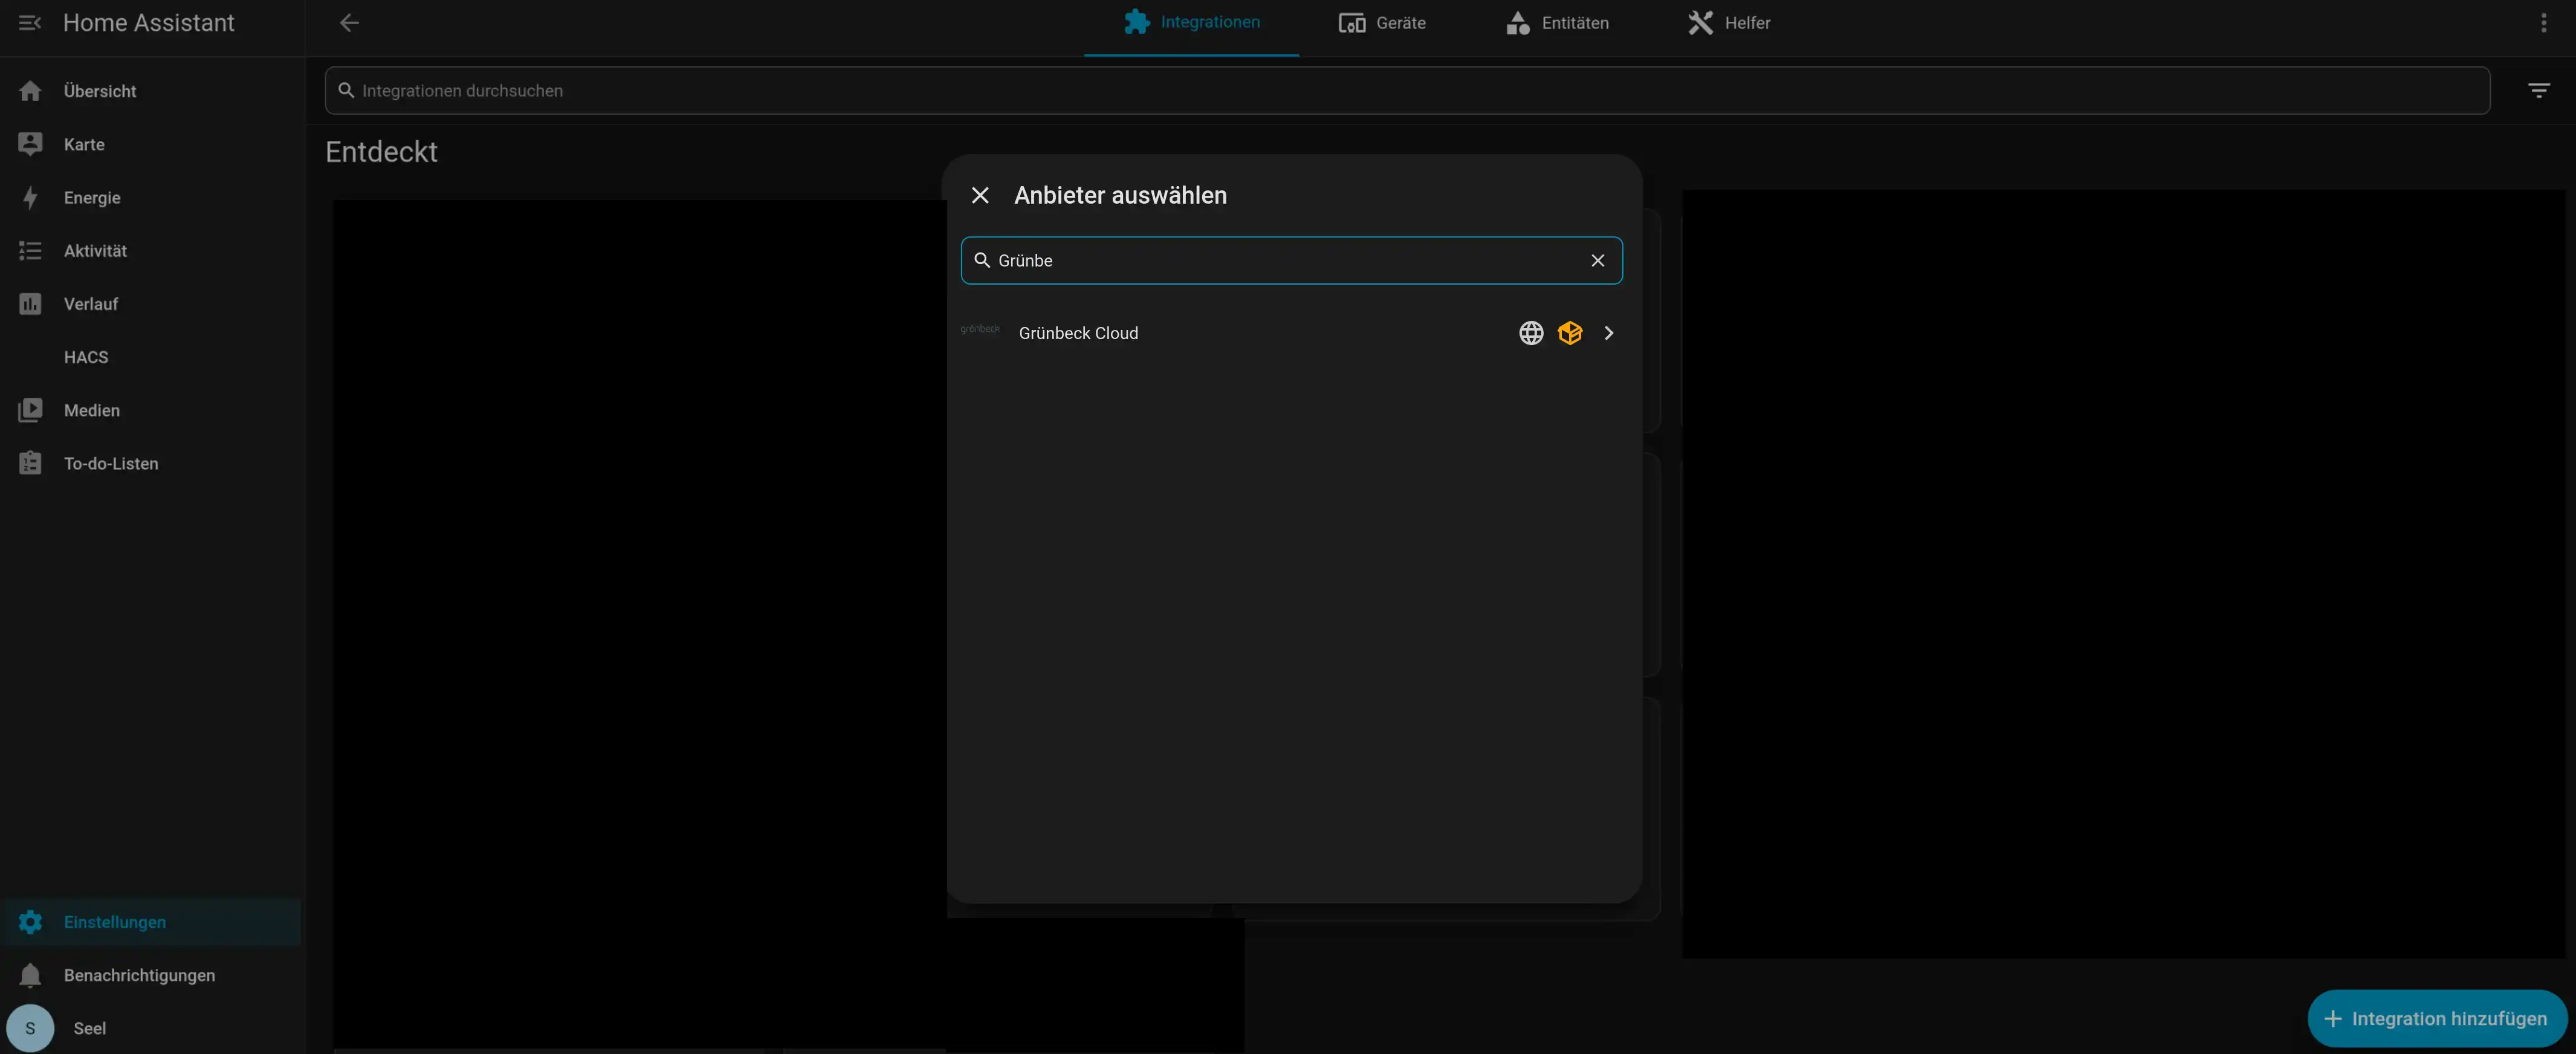Show Benachrichtigungen notifications
The width and height of the screenshot is (2576, 1054).
pos(152,975)
